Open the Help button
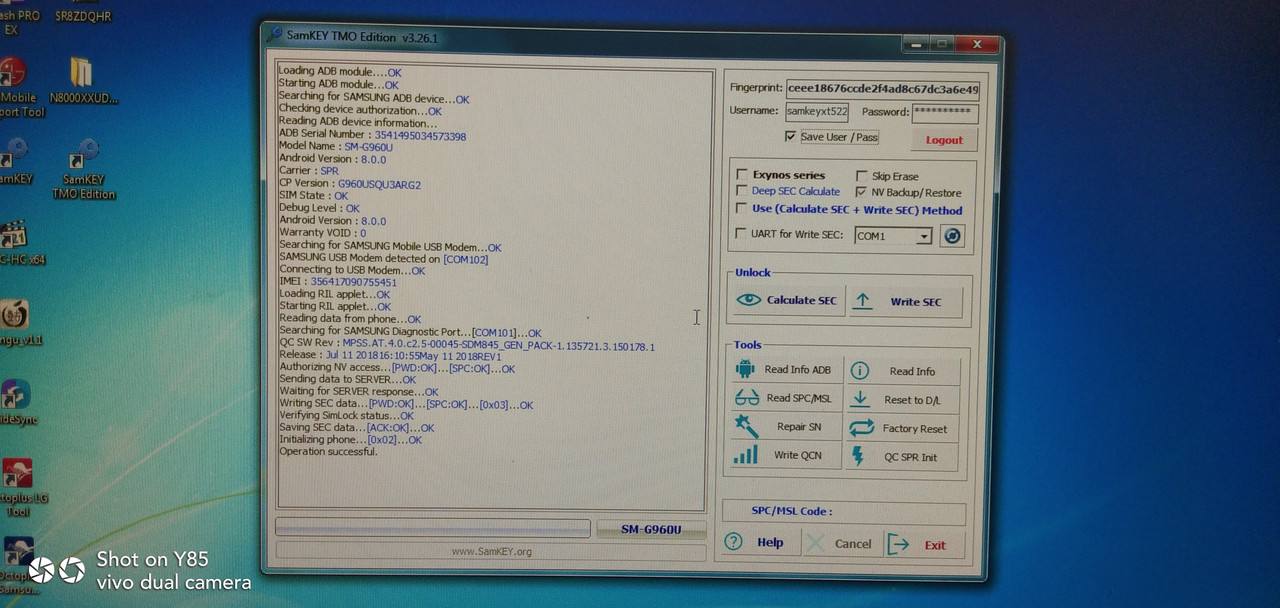Screen dimensions: 1280x608 (760, 542)
